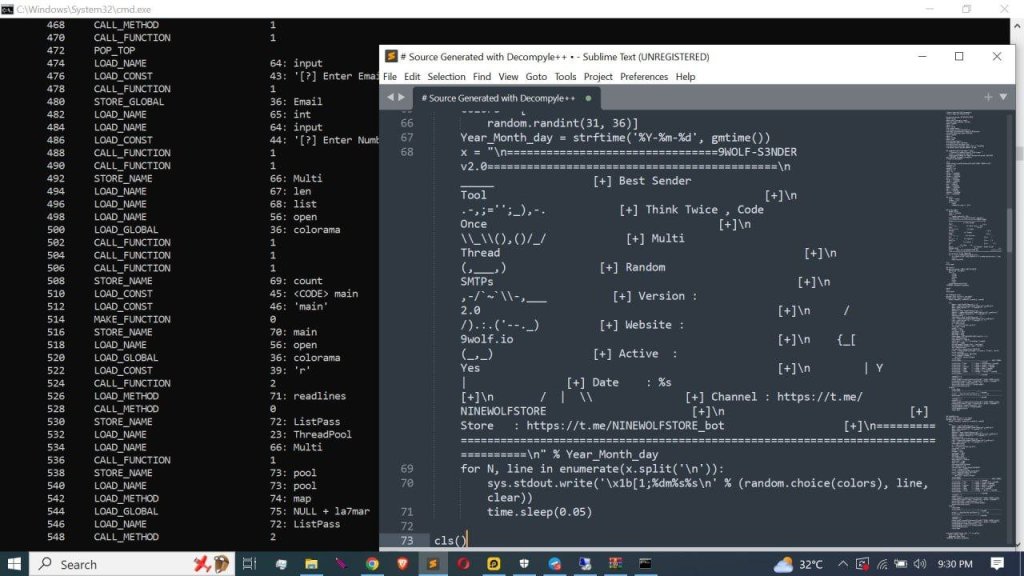Open Task View from the taskbar
The image size is (1024, 576).
251,564
